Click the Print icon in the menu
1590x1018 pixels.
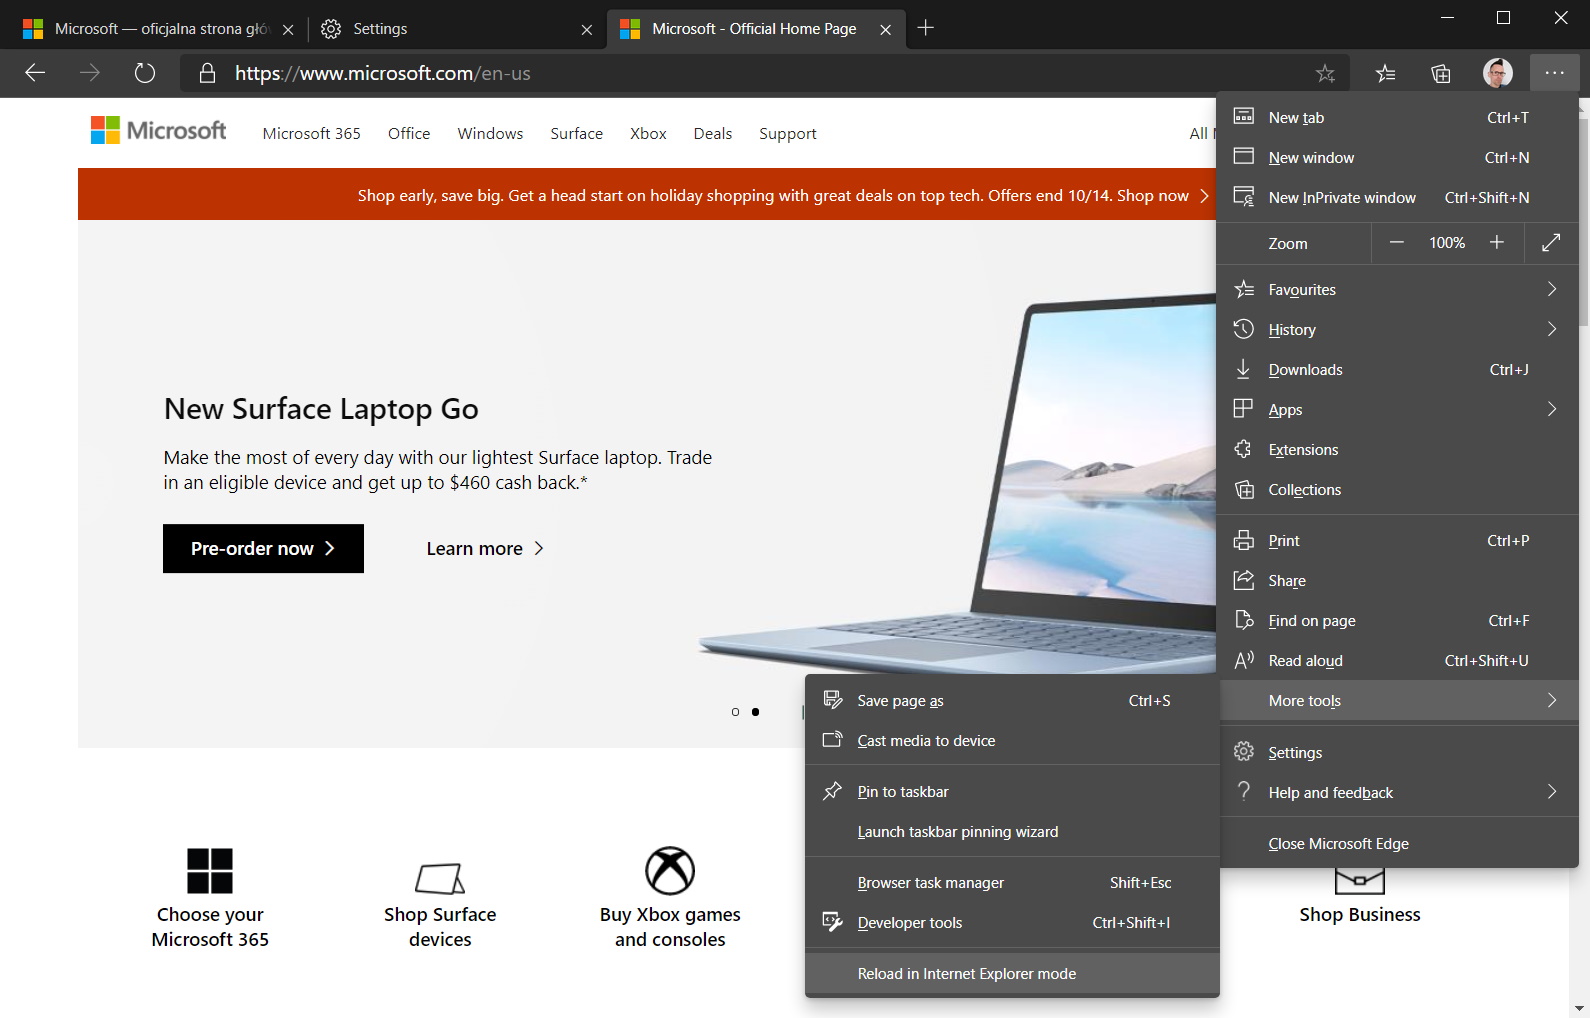pyautogui.click(x=1244, y=541)
